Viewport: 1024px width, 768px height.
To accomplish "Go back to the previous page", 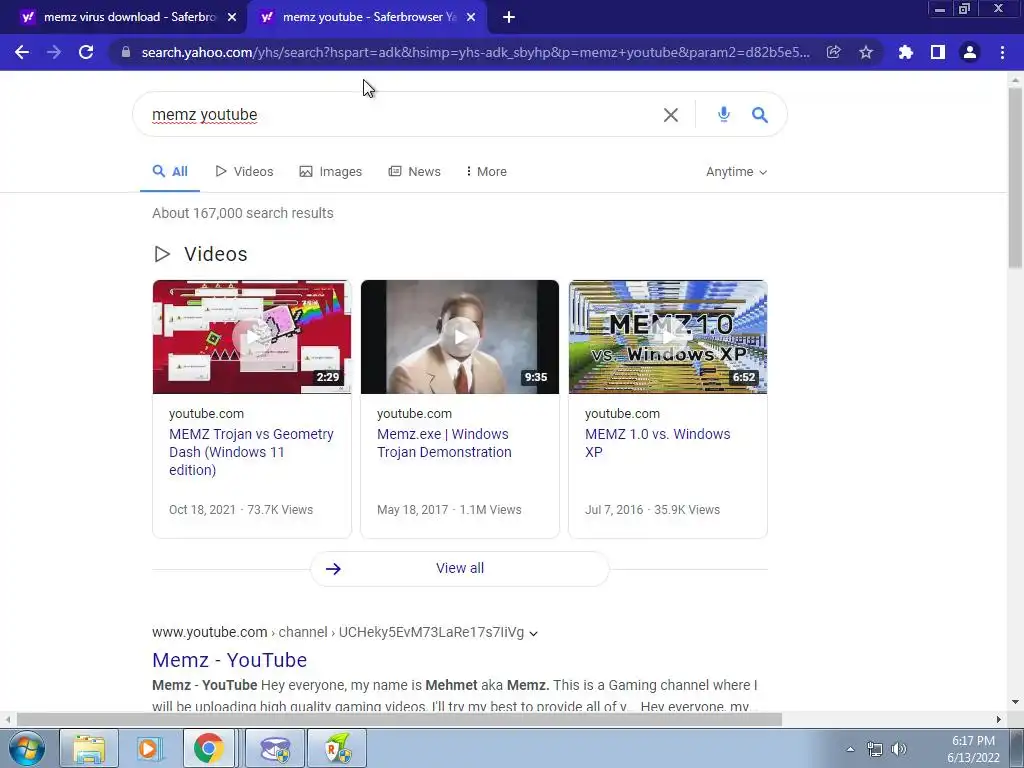I will point(22,52).
